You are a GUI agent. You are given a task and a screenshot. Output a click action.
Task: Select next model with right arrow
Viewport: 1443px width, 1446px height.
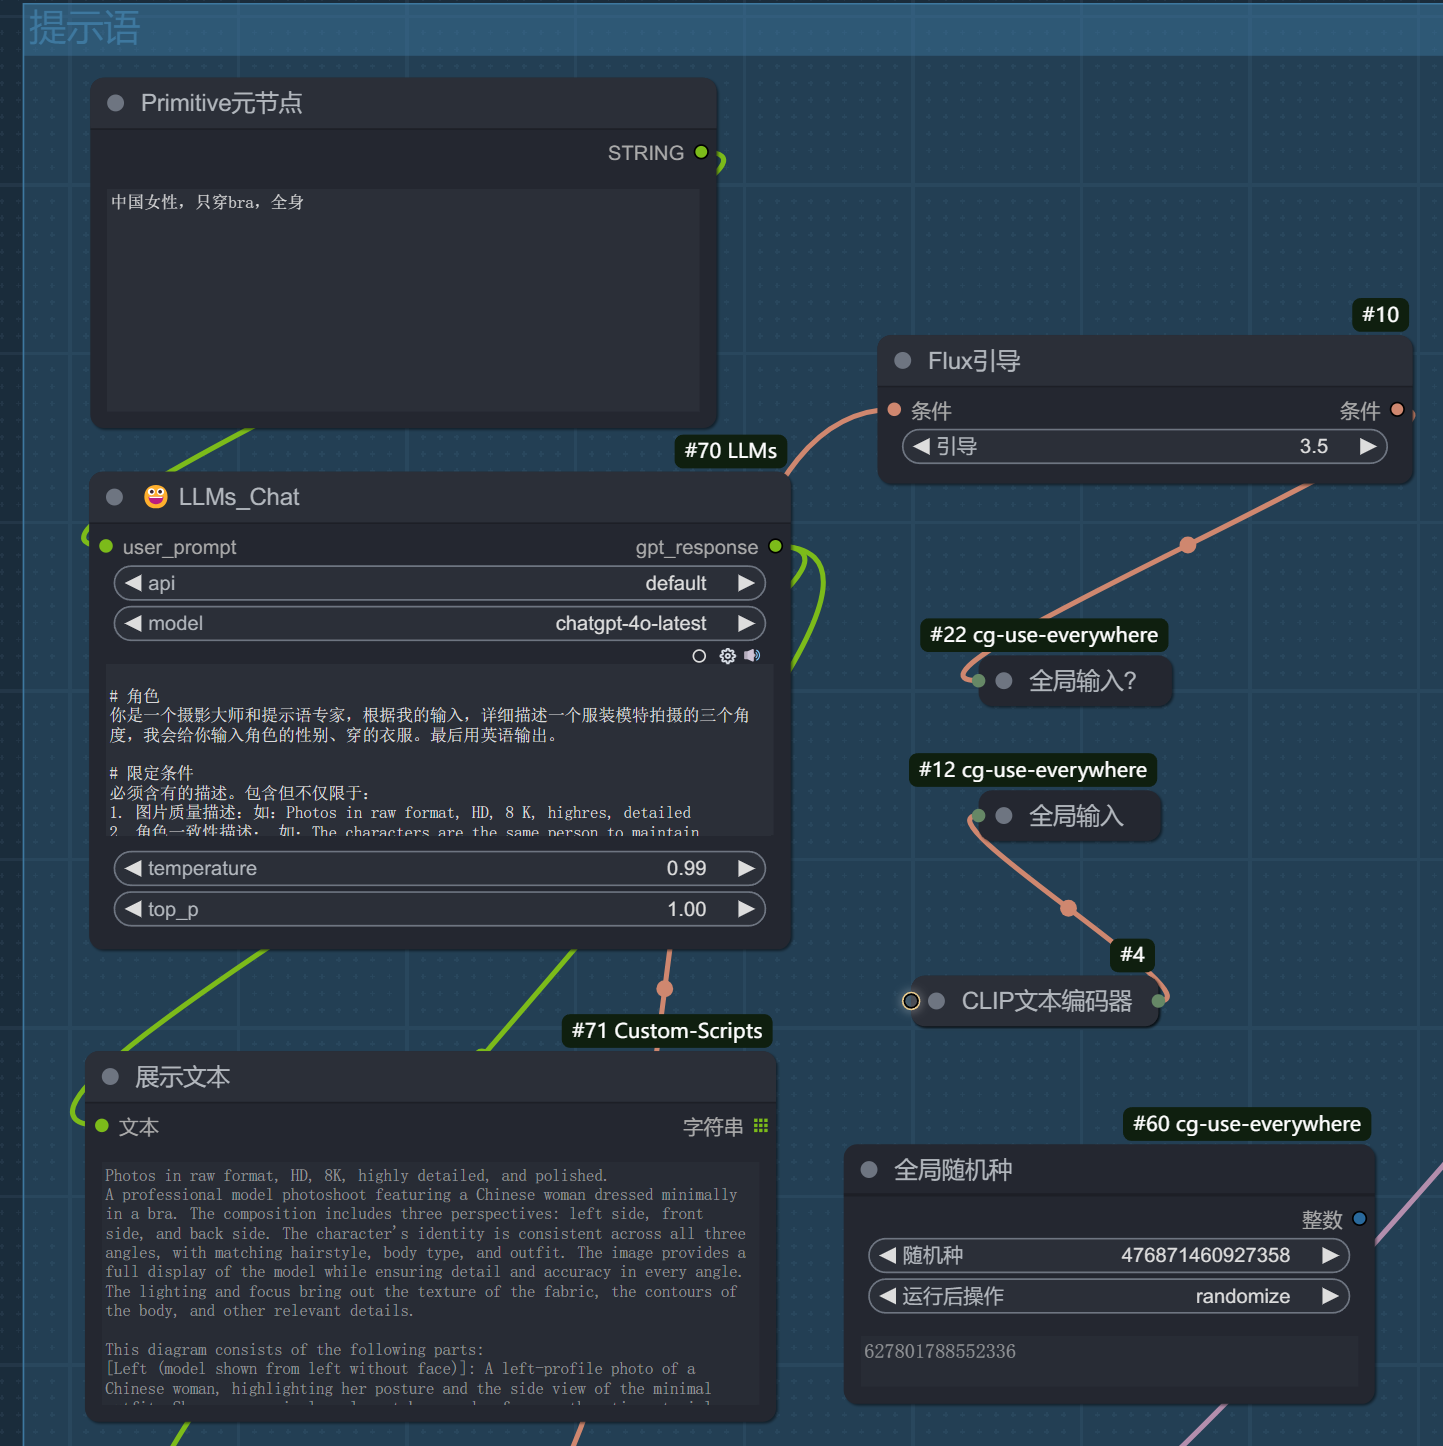pyautogui.click(x=746, y=623)
